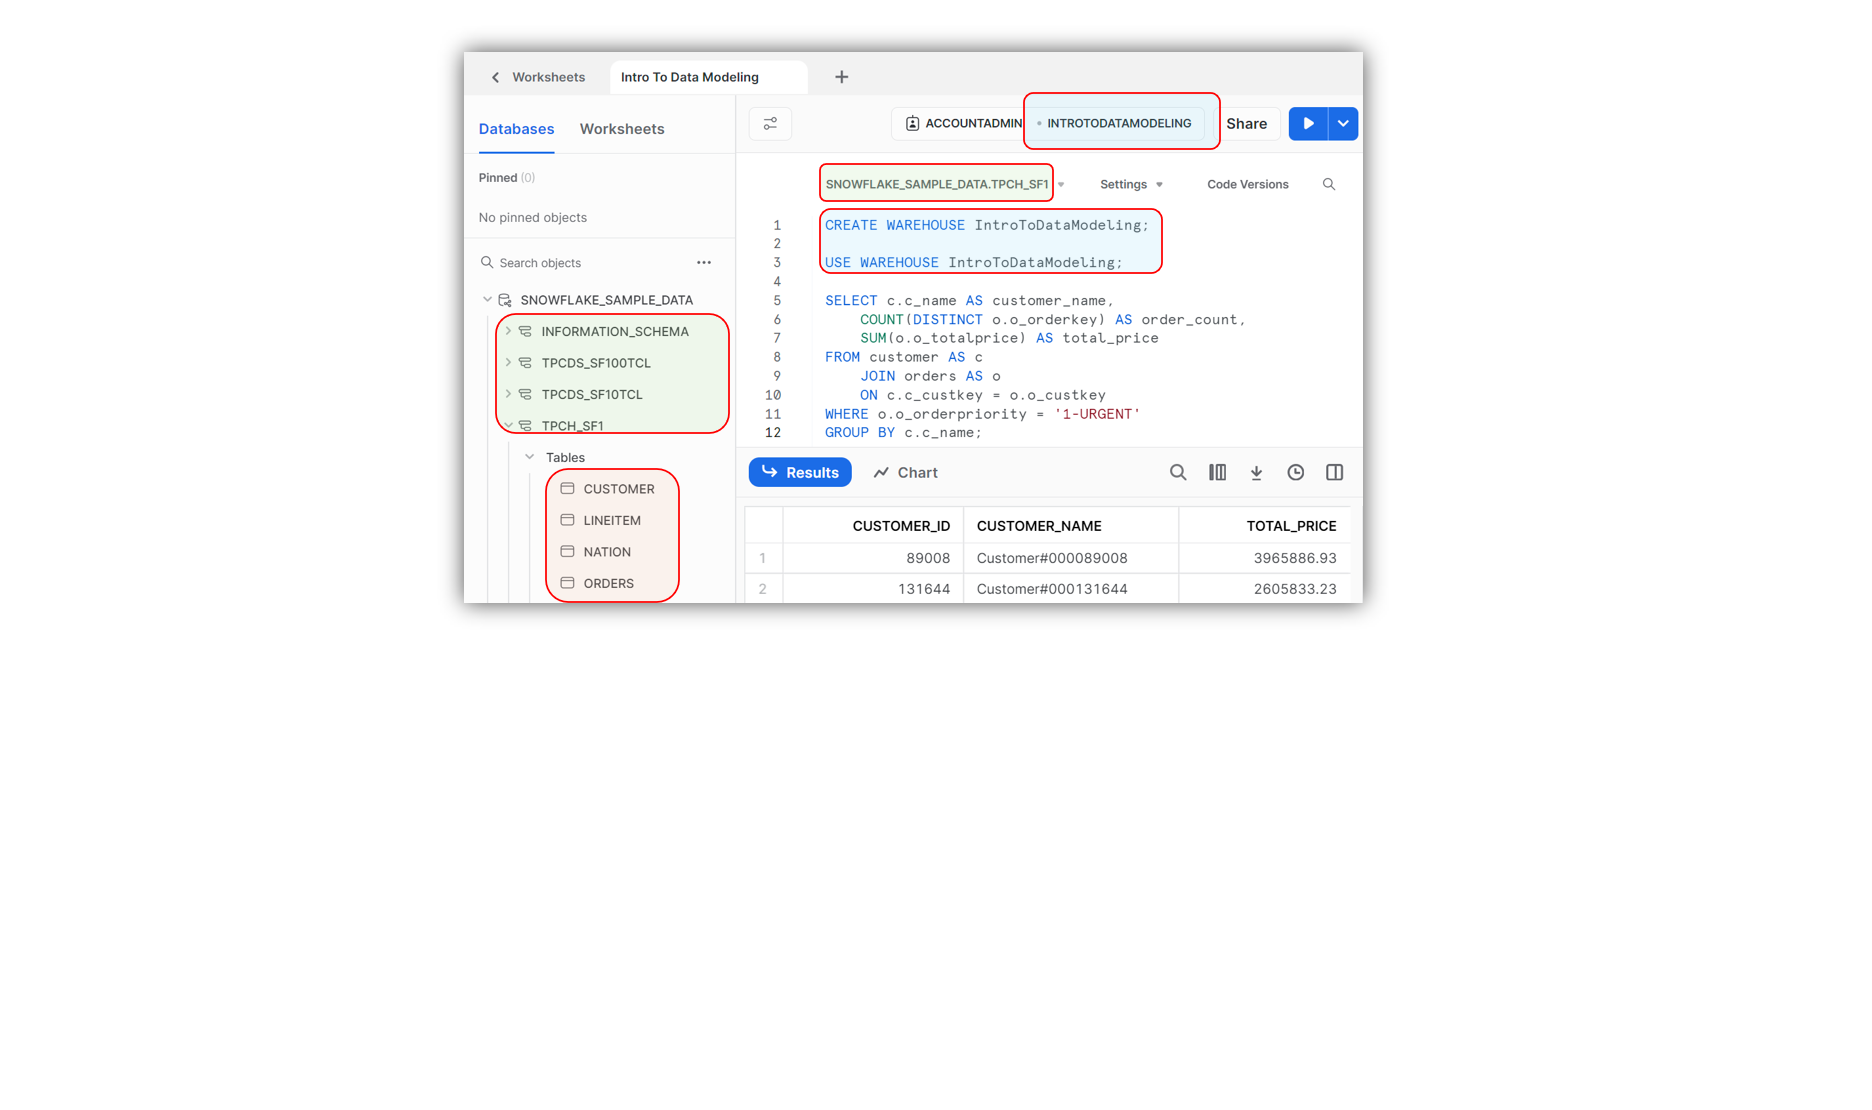1872x1110 pixels.
Task: Collapse the Tables folder
Action: 530,457
